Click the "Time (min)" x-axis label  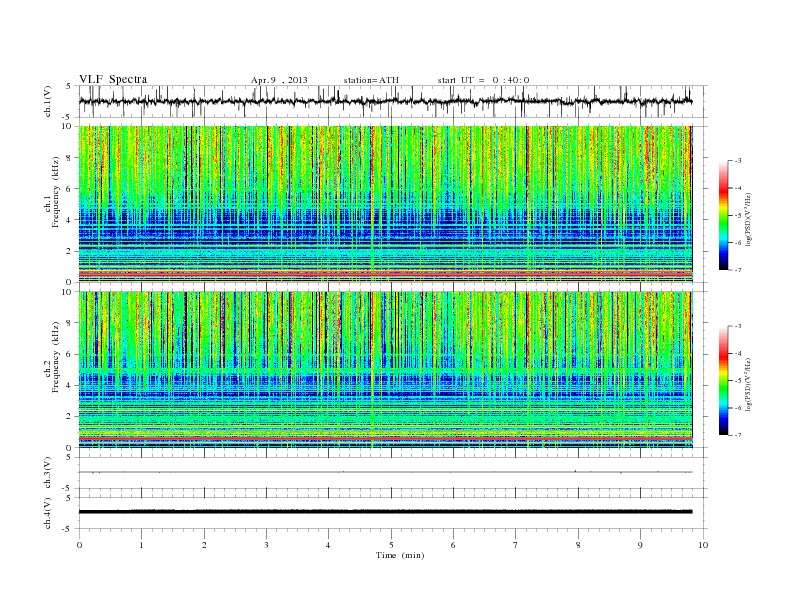(400, 555)
